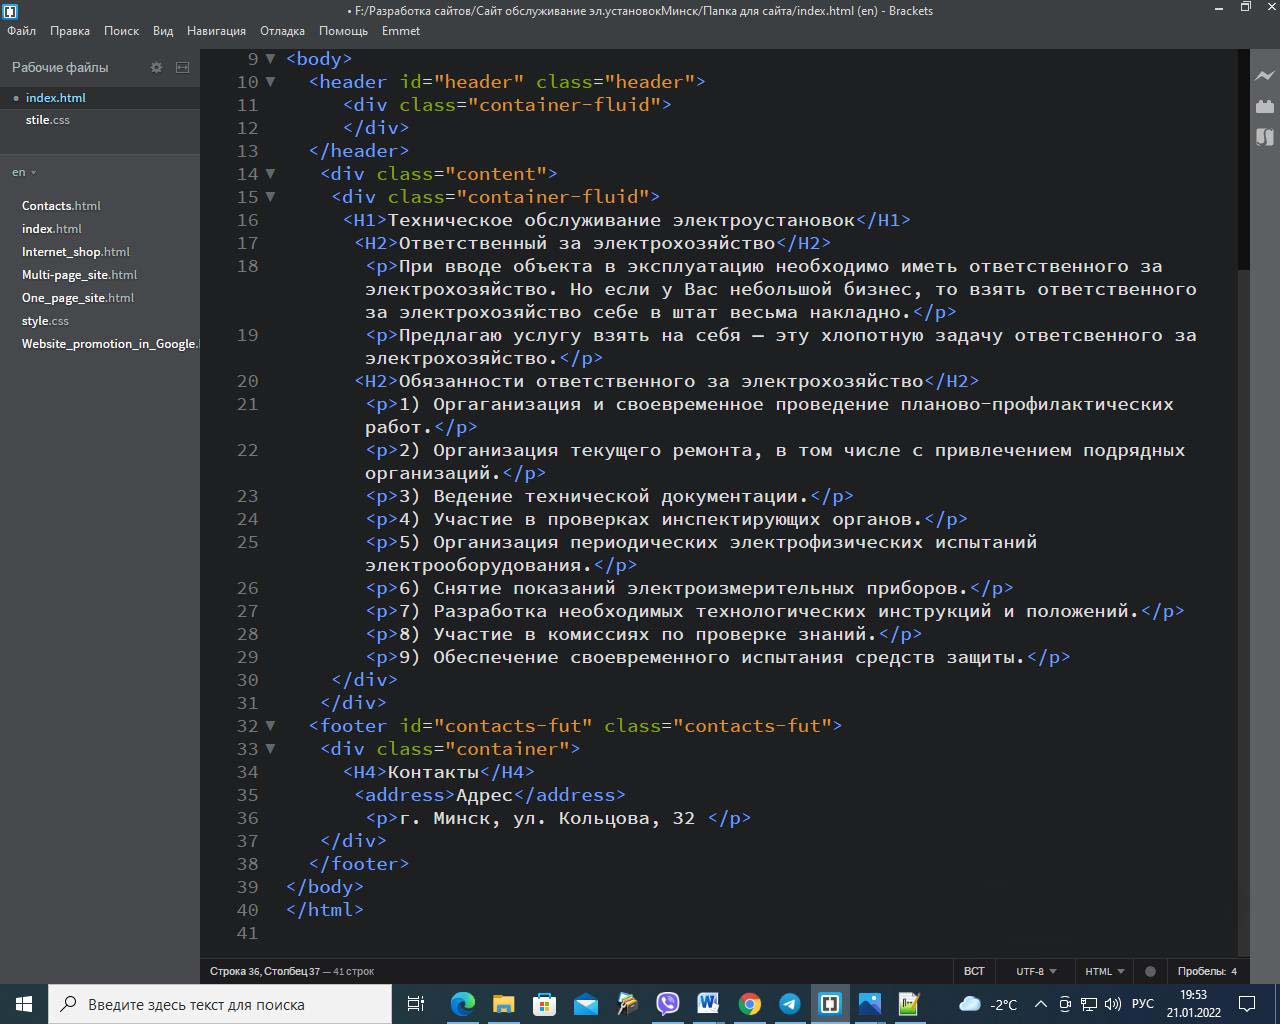Click the split view icon in sidebar
The image size is (1280, 1024).
point(182,67)
